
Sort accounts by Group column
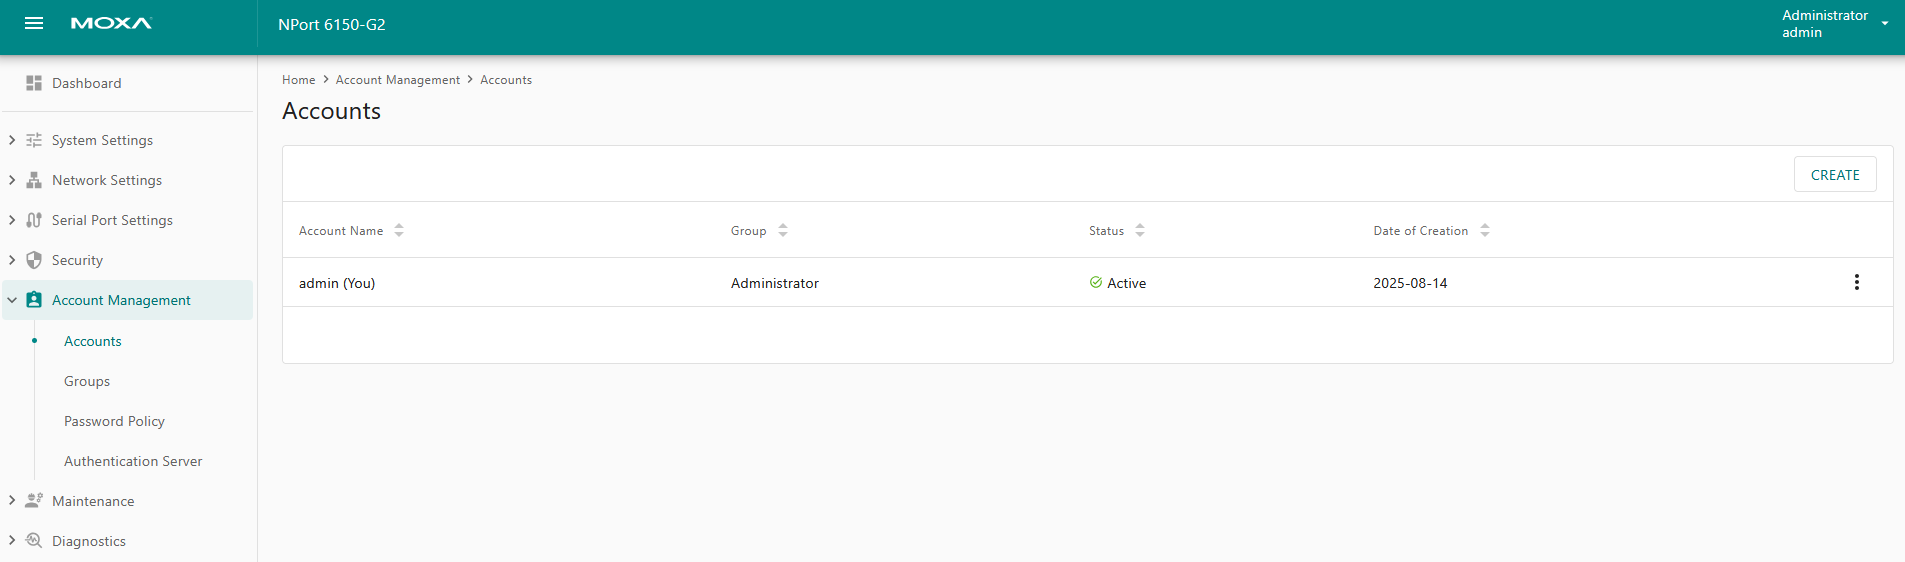[x=783, y=230]
